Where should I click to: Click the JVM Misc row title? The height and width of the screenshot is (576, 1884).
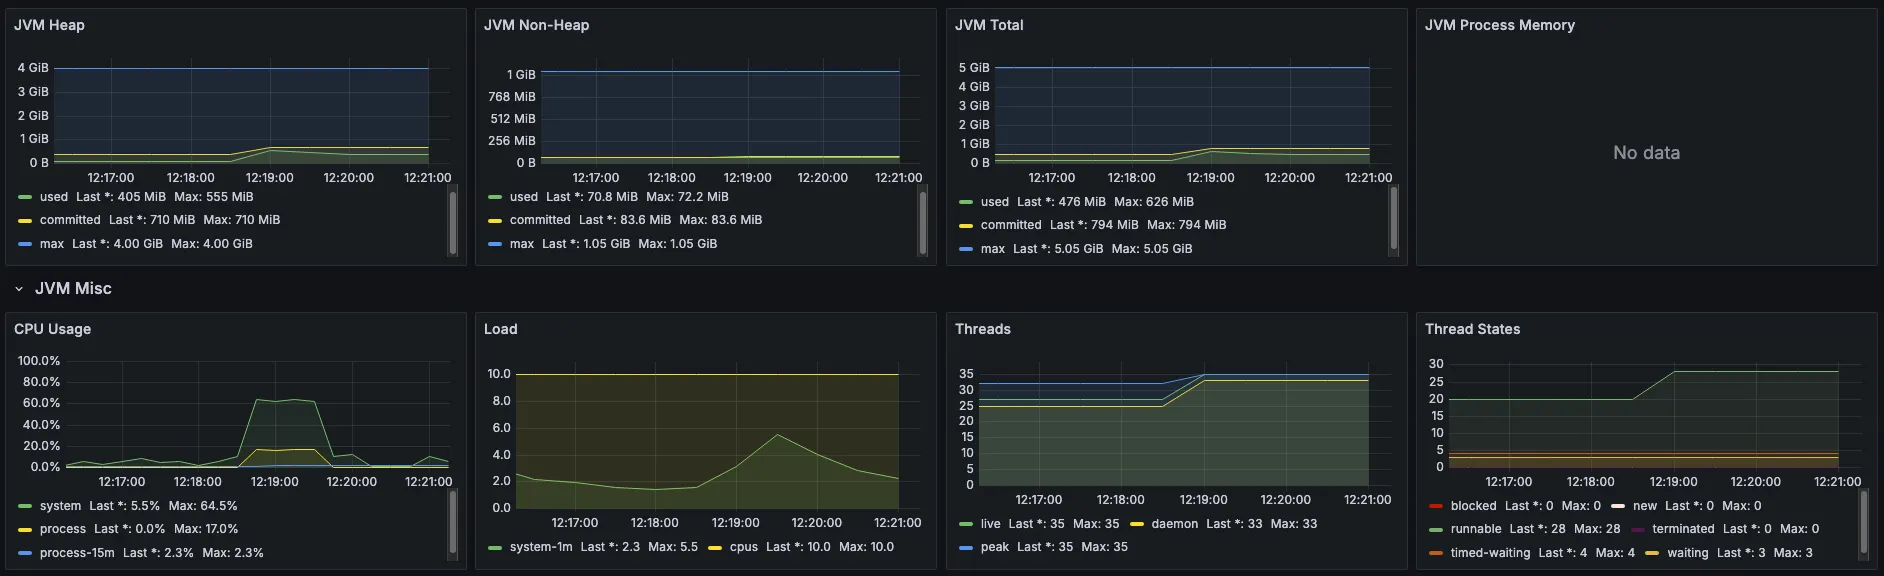tap(73, 289)
